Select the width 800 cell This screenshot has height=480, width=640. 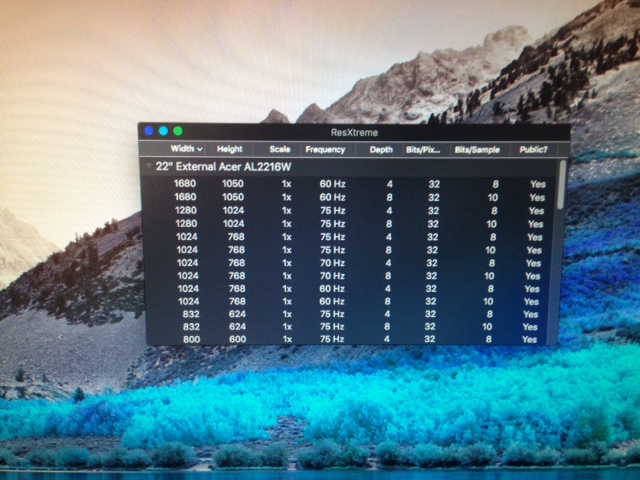tap(191, 339)
